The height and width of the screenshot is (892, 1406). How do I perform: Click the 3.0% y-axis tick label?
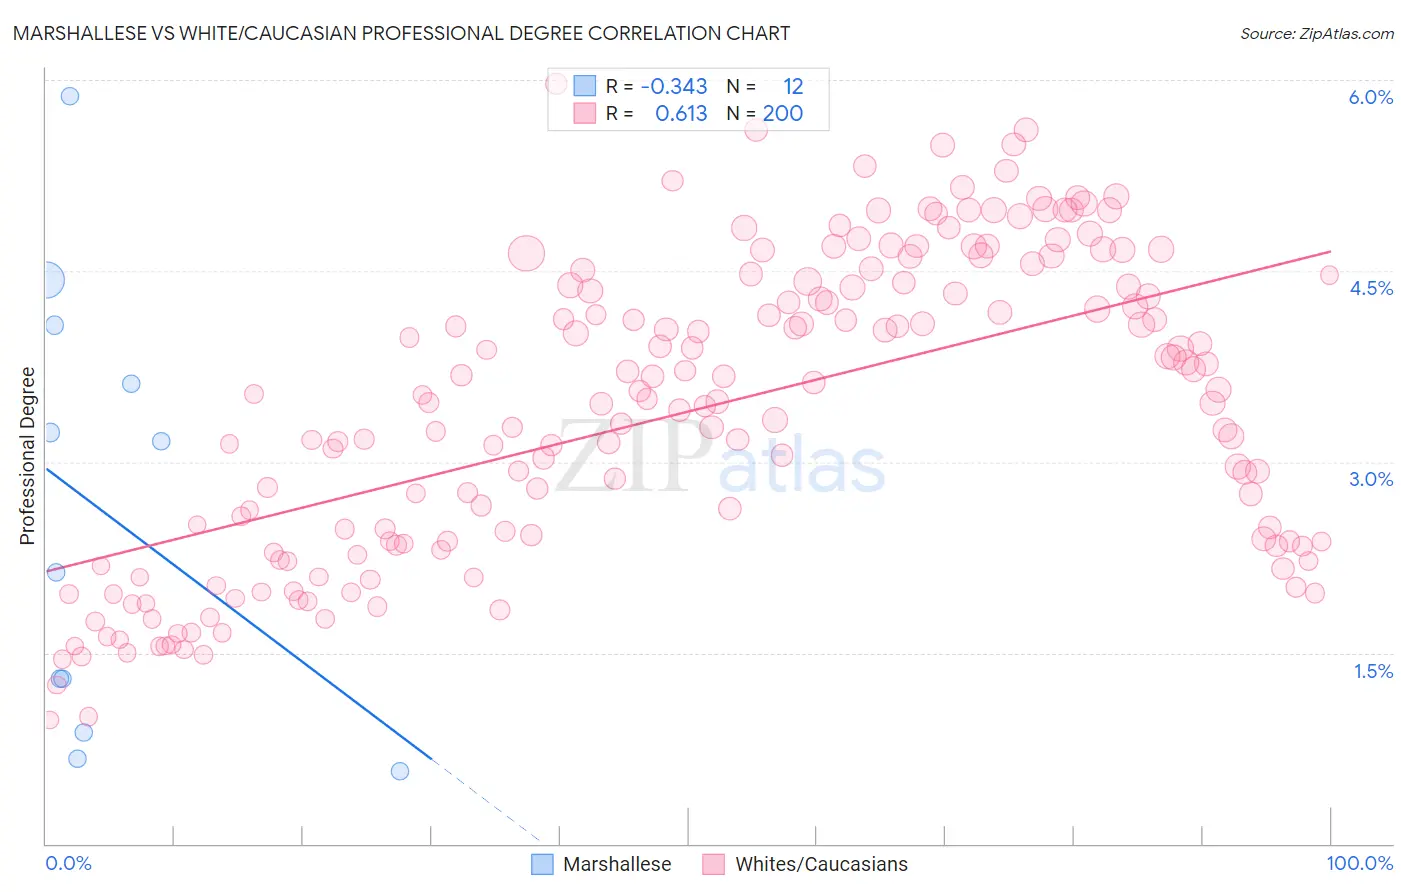pos(1371,479)
